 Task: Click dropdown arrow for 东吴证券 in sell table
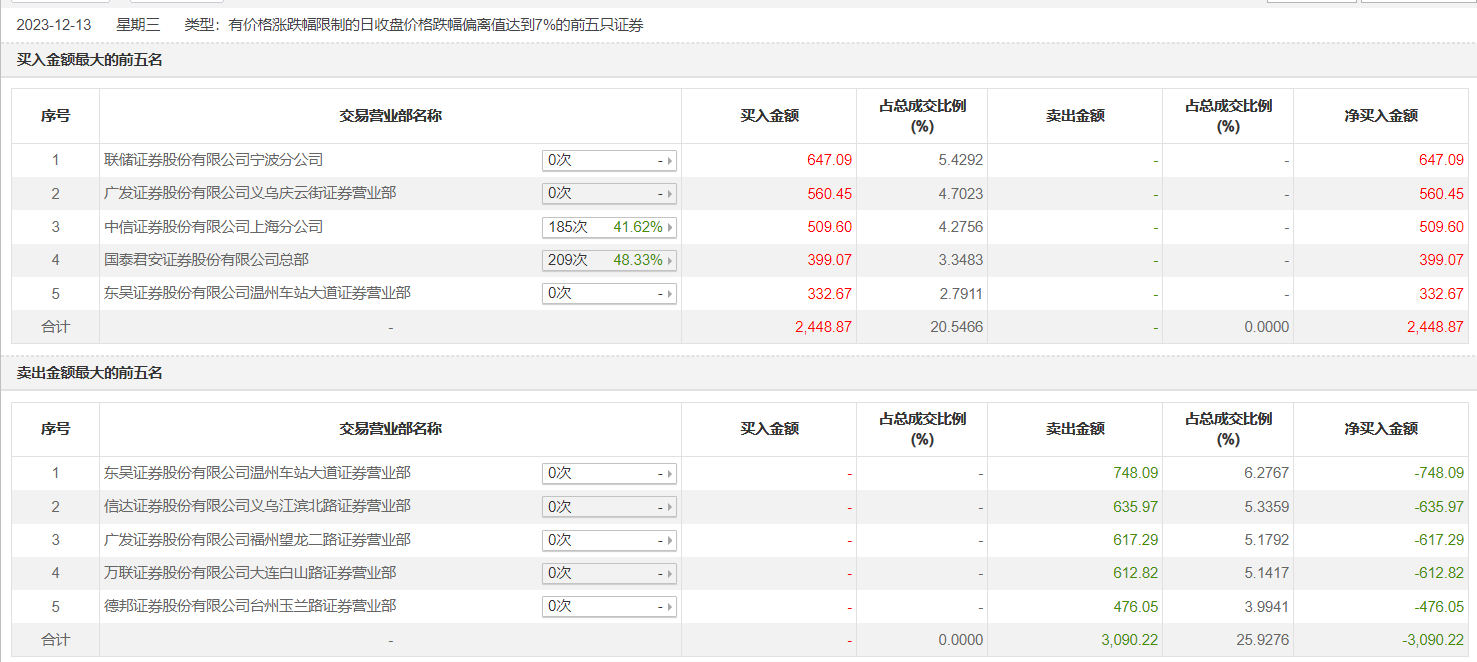pos(669,473)
